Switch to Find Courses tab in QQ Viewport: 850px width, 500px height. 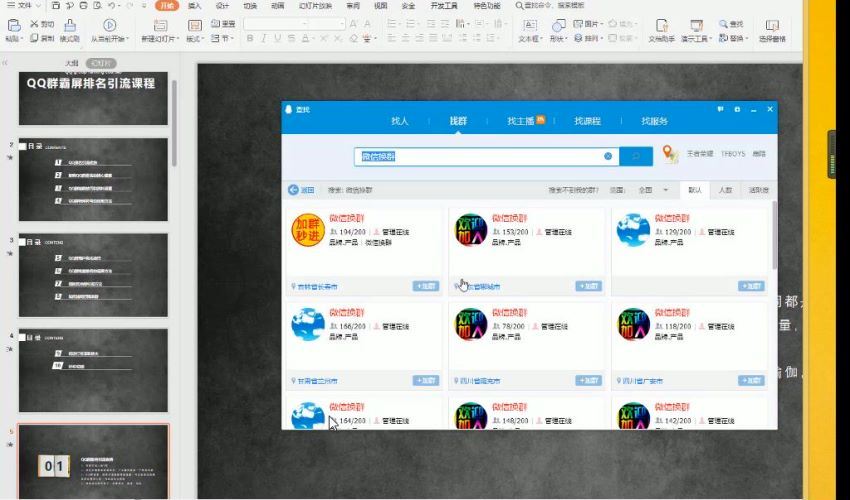tap(587, 121)
